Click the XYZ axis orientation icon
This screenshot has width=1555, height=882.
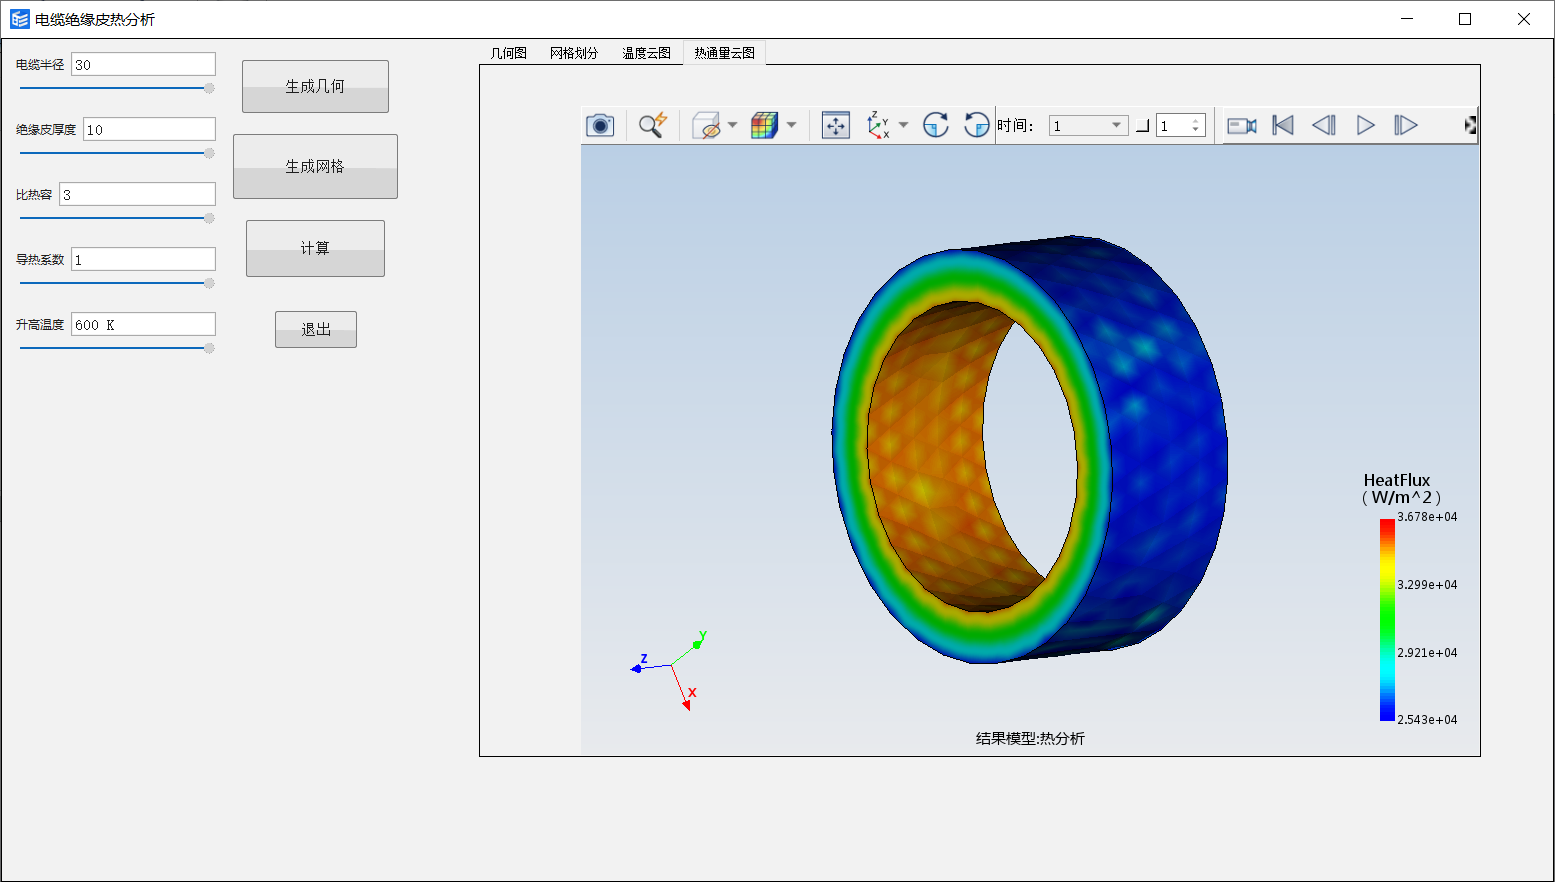click(x=878, y=125)
